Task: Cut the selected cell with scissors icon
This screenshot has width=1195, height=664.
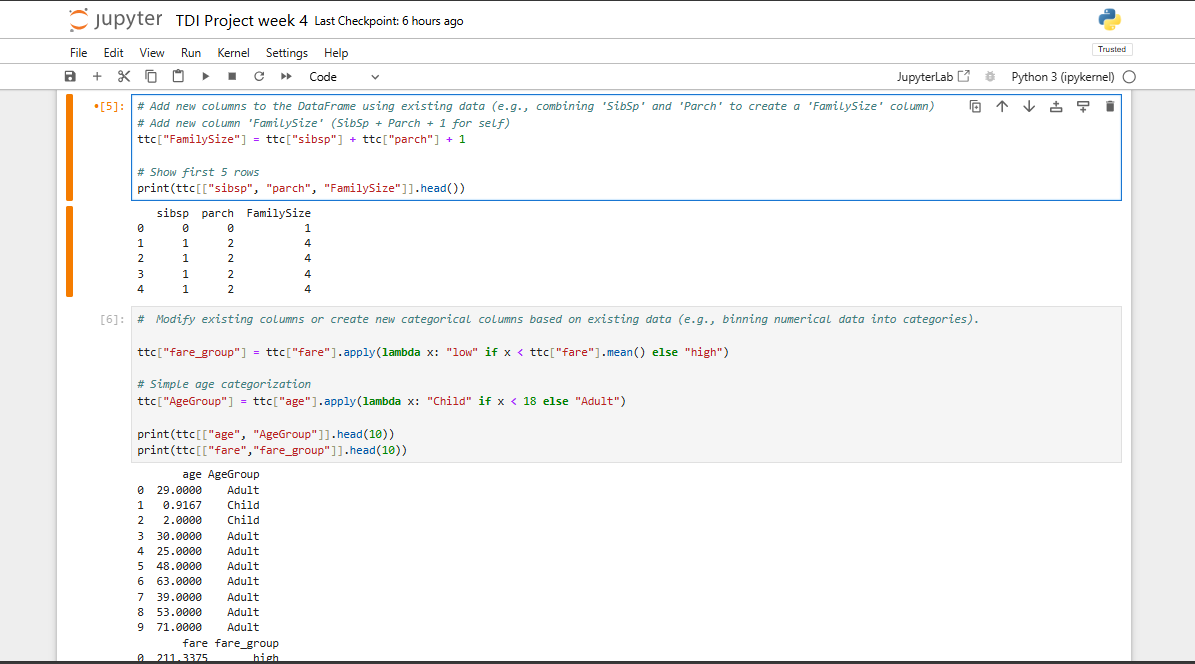Action: pyautogui.click(x=123, y=76)
